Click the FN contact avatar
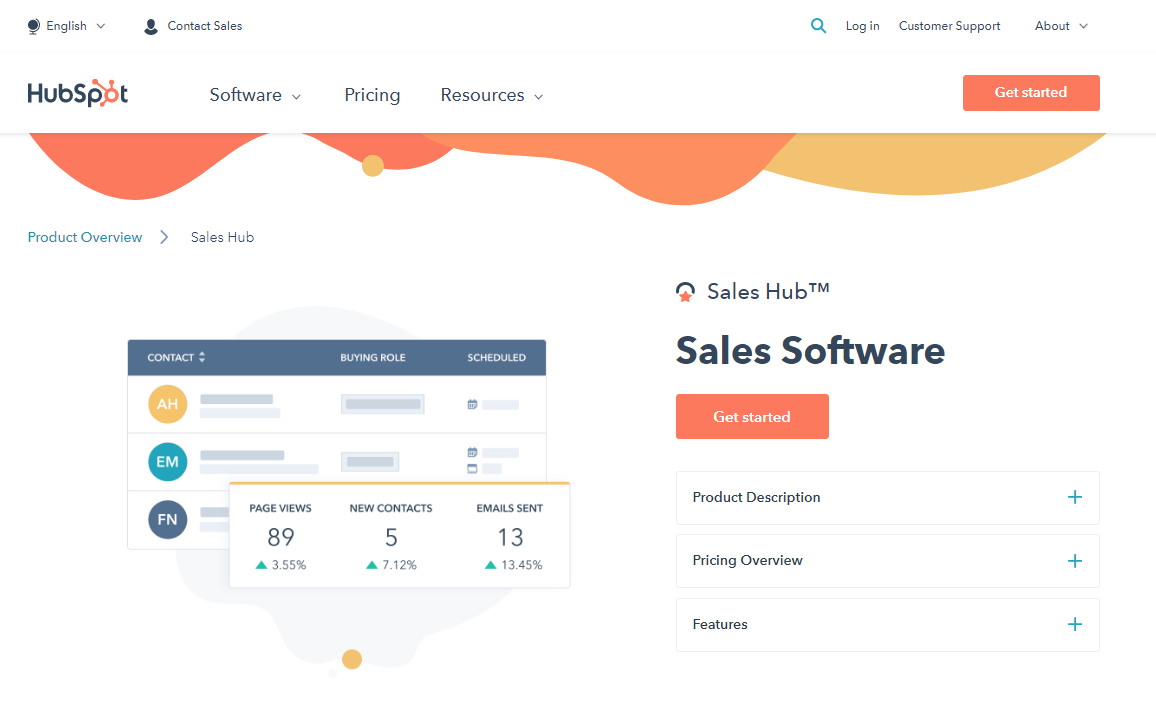1156x706 pixels. [167, 519]
